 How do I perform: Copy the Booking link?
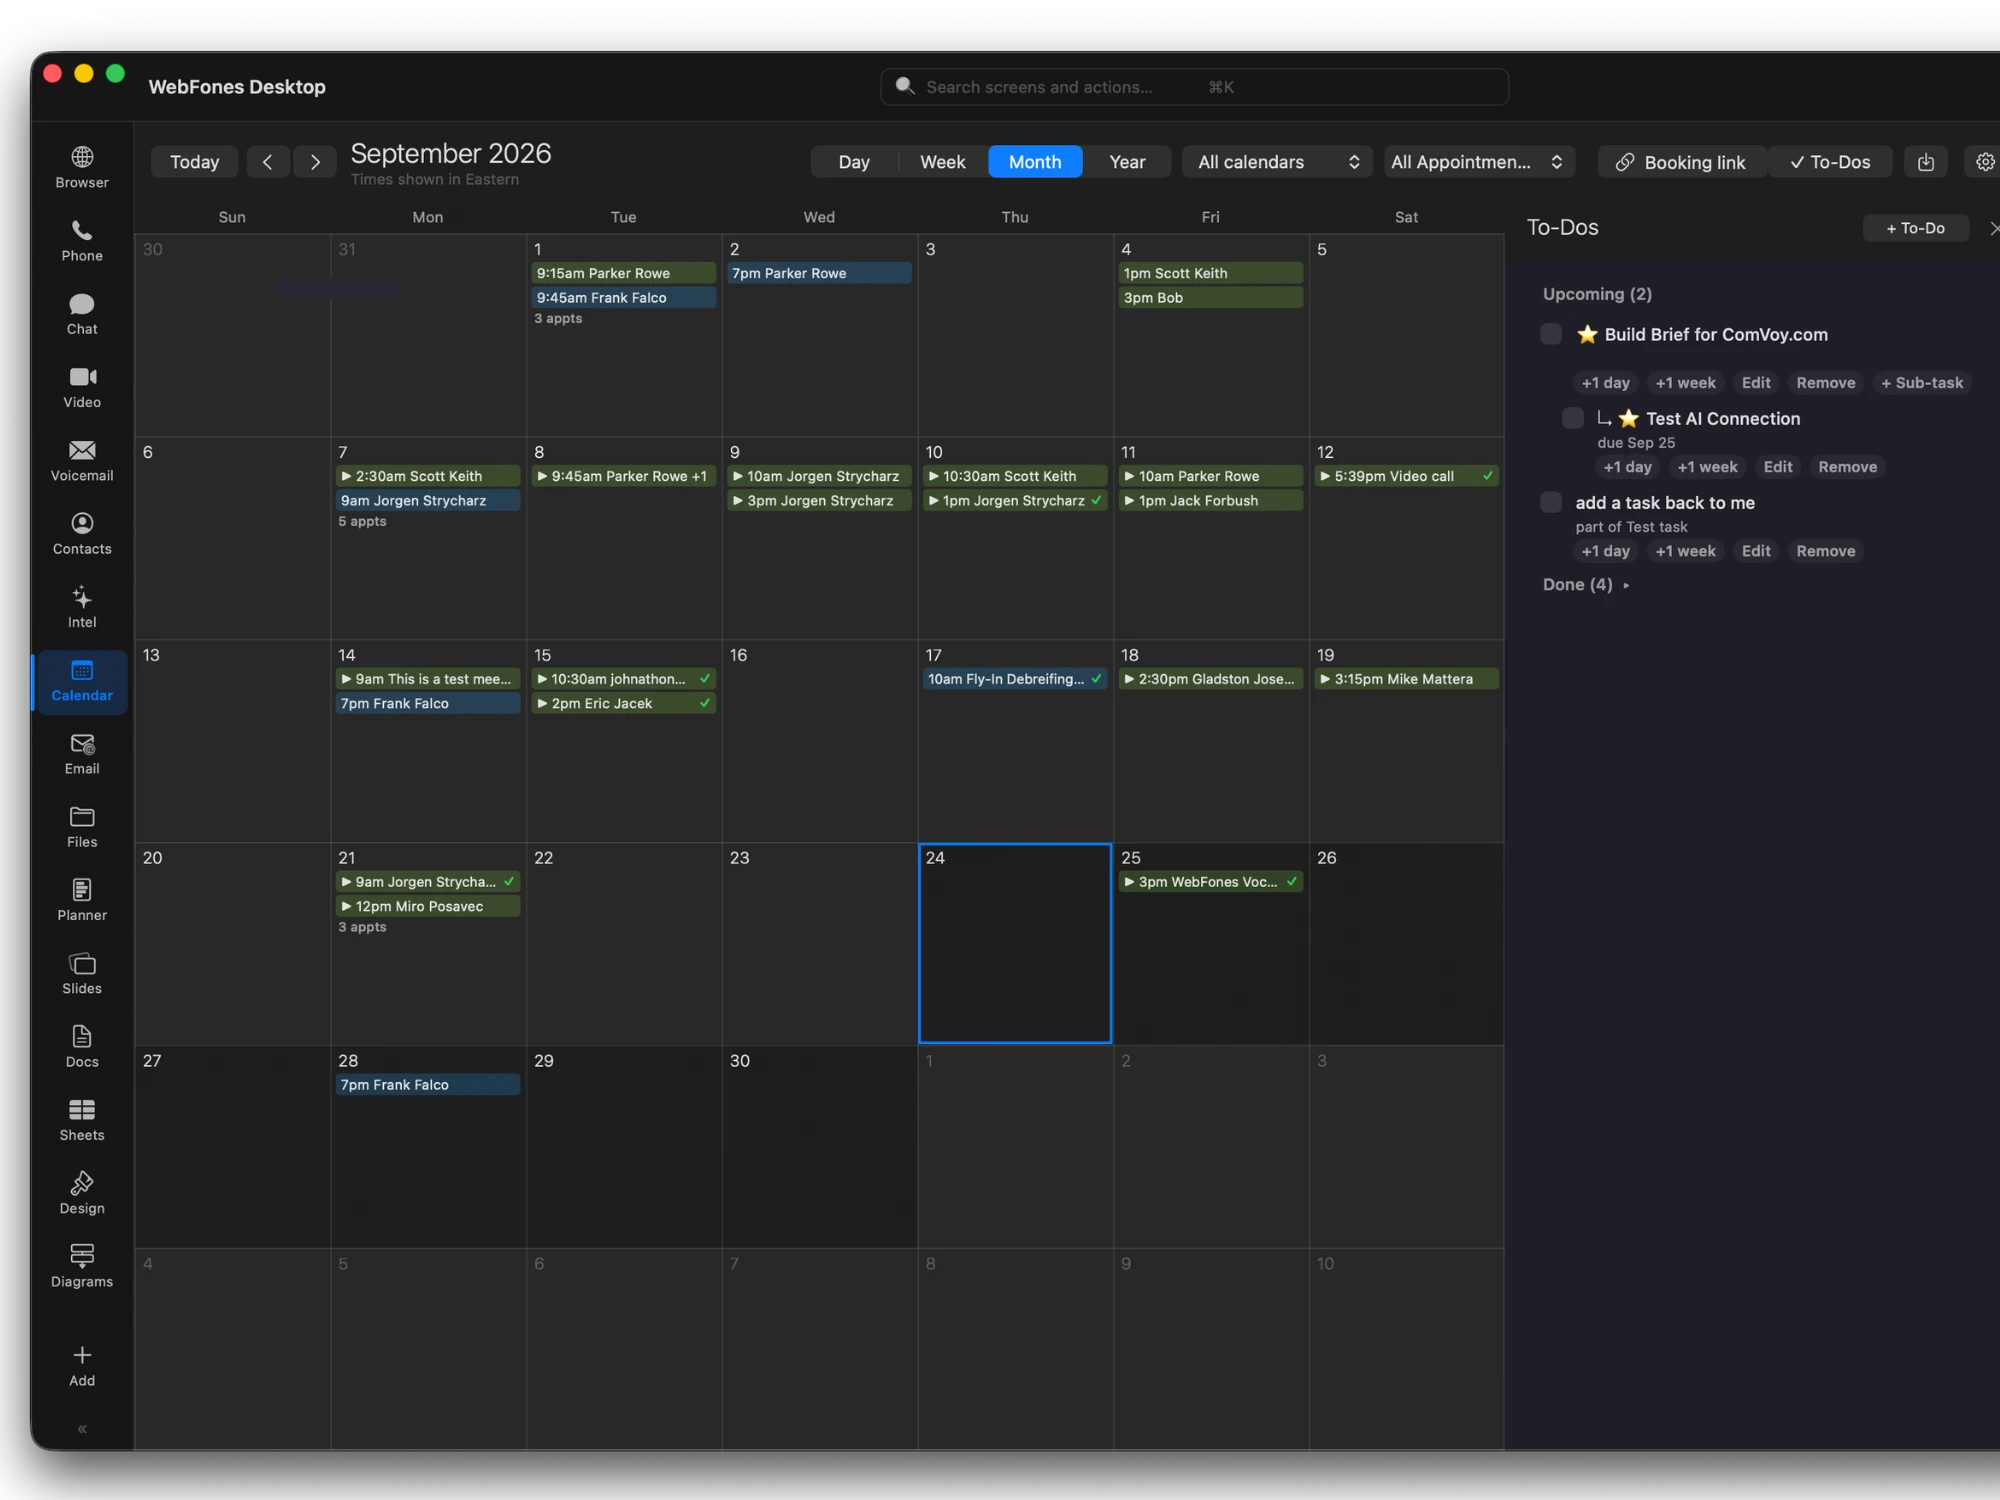click(1681, 162)
